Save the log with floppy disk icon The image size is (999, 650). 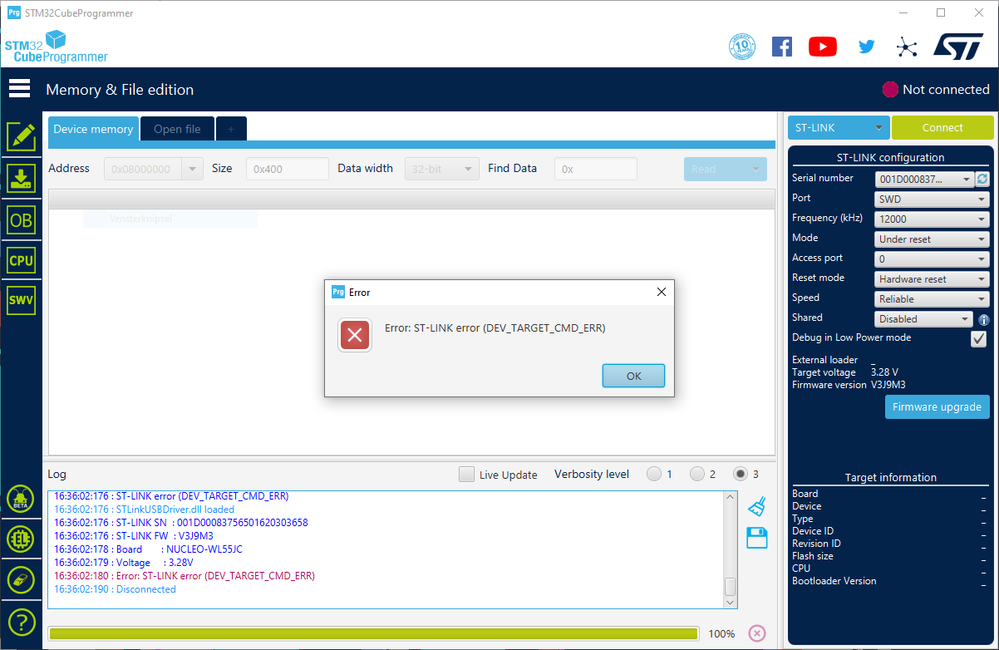point(757,538)
